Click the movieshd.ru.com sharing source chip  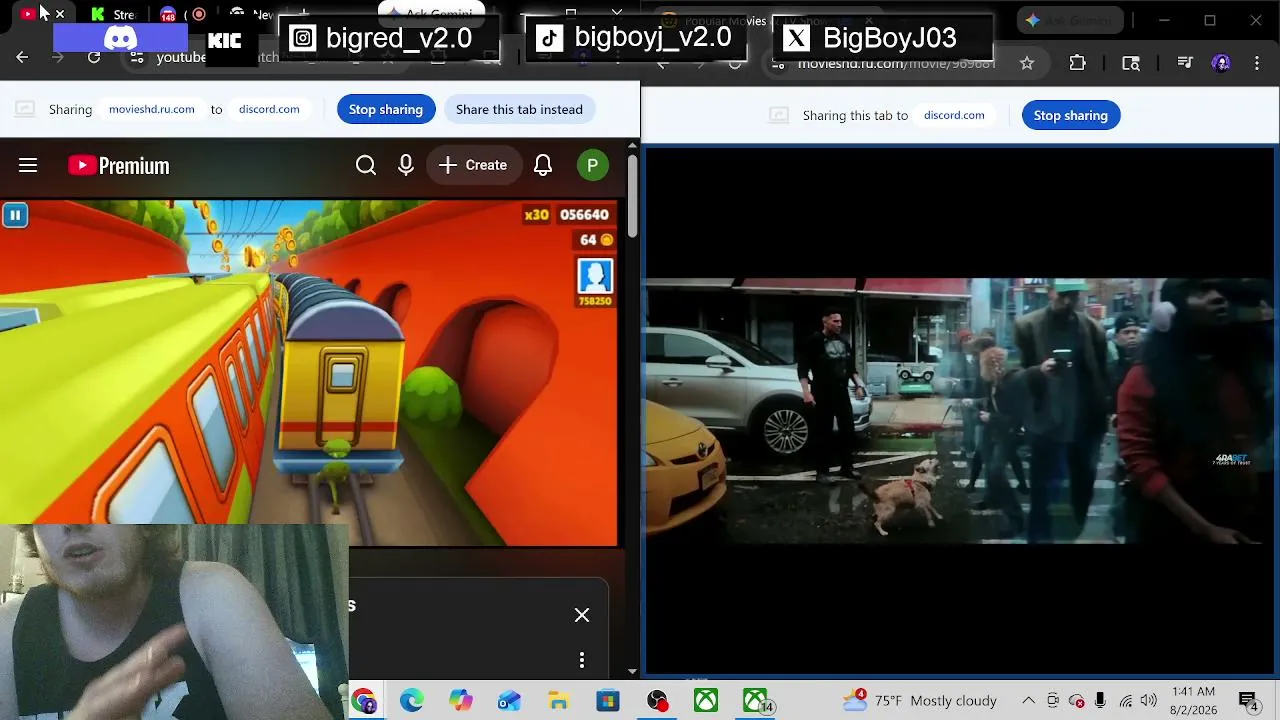(x=152, y=109)
